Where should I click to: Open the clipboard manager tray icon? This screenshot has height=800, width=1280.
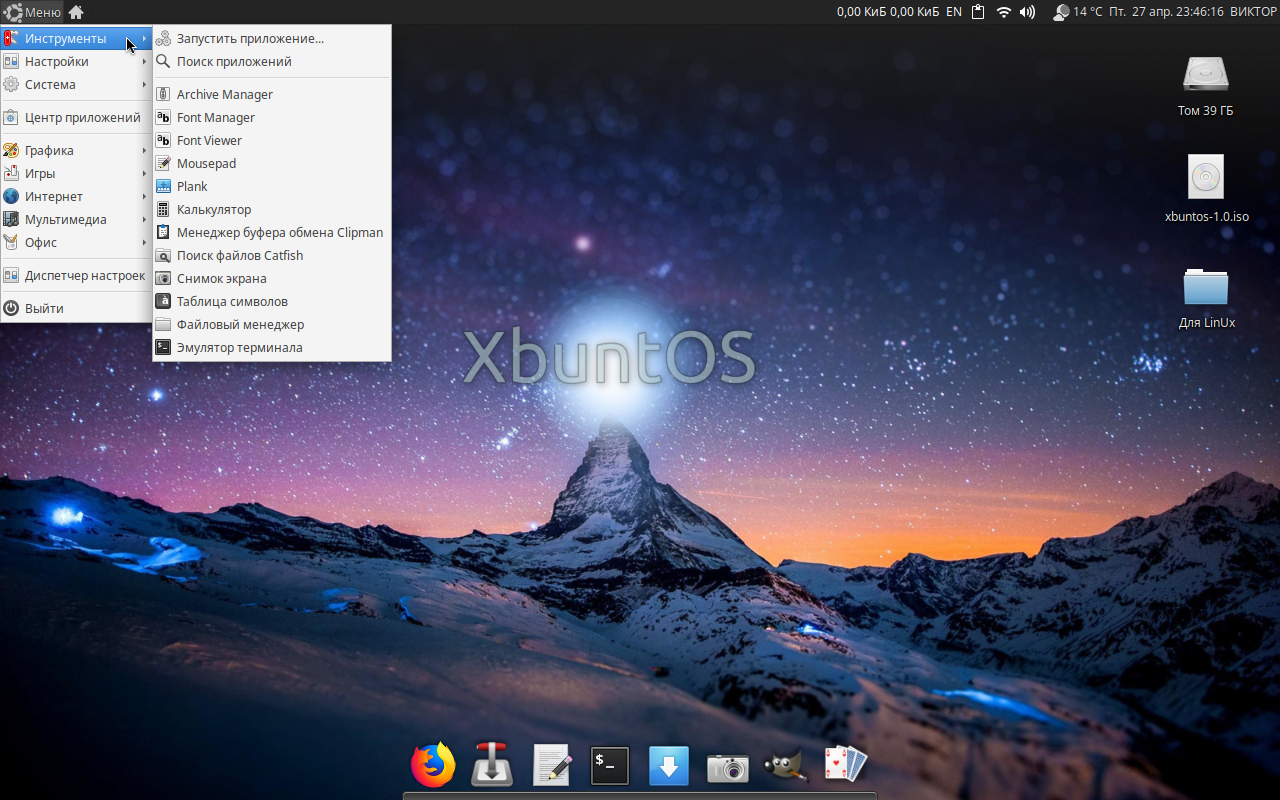coord(978,12)
